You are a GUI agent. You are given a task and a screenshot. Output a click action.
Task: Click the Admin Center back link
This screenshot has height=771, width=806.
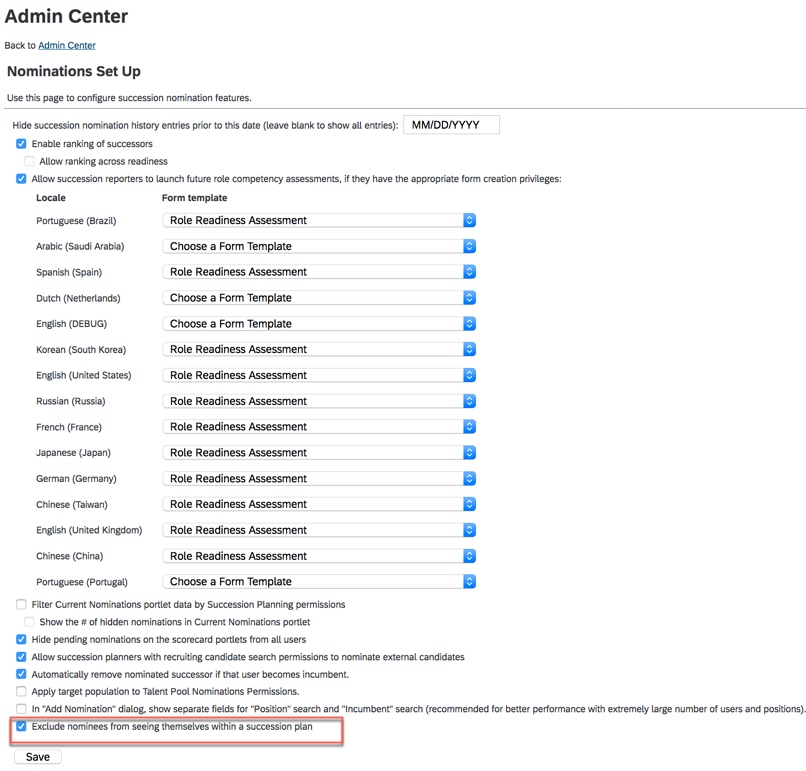[x=67, y=45]
